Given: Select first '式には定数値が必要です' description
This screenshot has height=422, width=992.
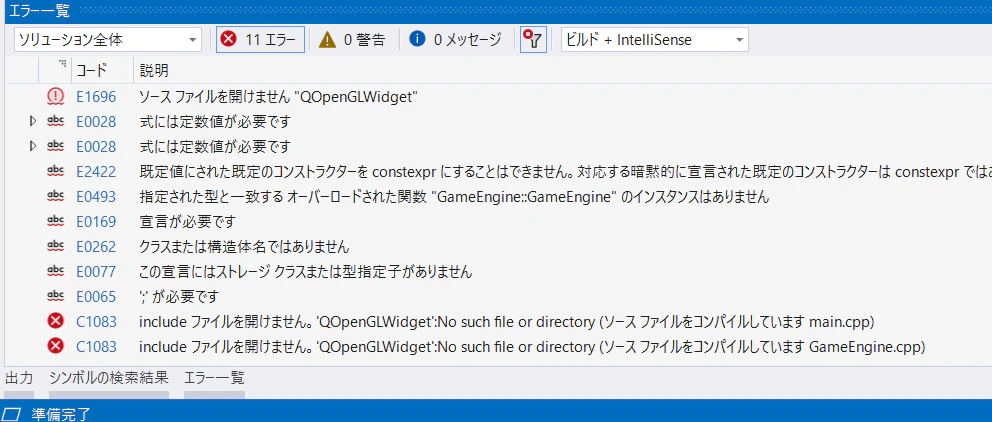Looking at the screenshot, I should [x=214, y=121].
